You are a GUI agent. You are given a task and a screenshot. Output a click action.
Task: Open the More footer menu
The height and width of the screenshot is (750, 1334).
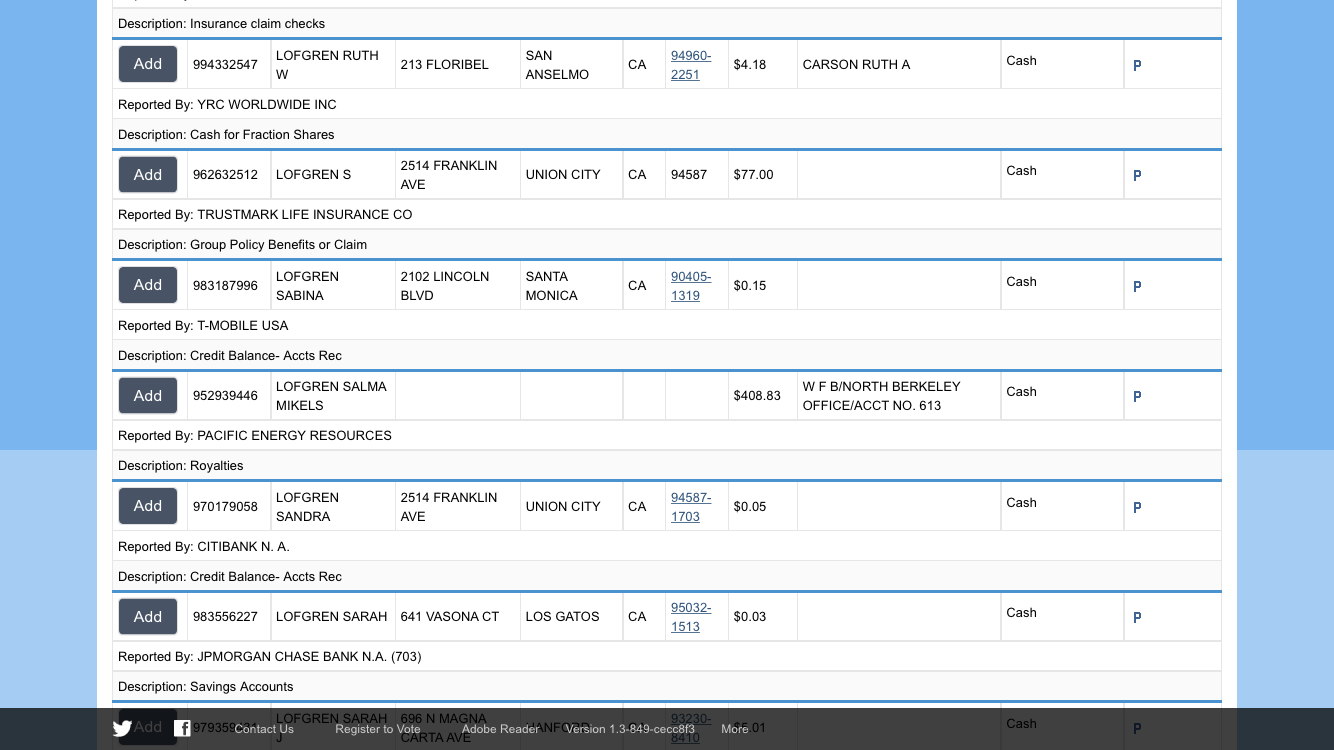point(735,729)
